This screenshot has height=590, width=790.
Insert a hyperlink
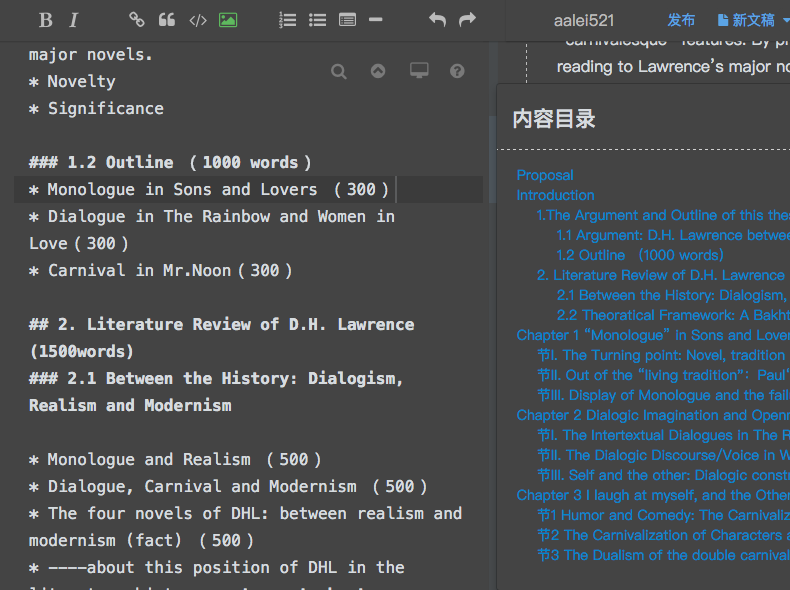pos(137,20)
